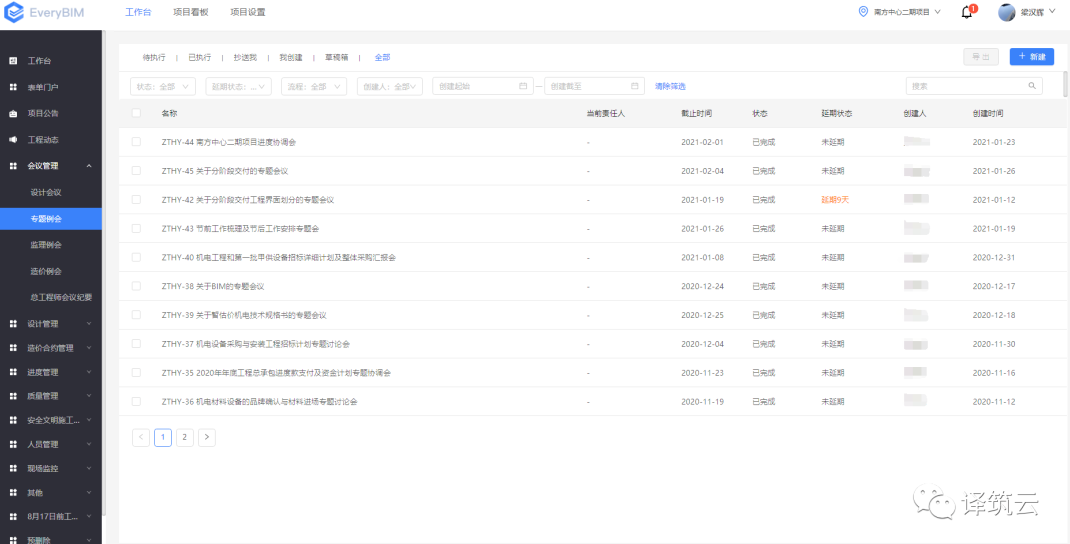Image resolution: width=1070 pixels, height=544 pixels.
Task: Click calendar icon in 创建起始 field
Action: click(523, 86)
